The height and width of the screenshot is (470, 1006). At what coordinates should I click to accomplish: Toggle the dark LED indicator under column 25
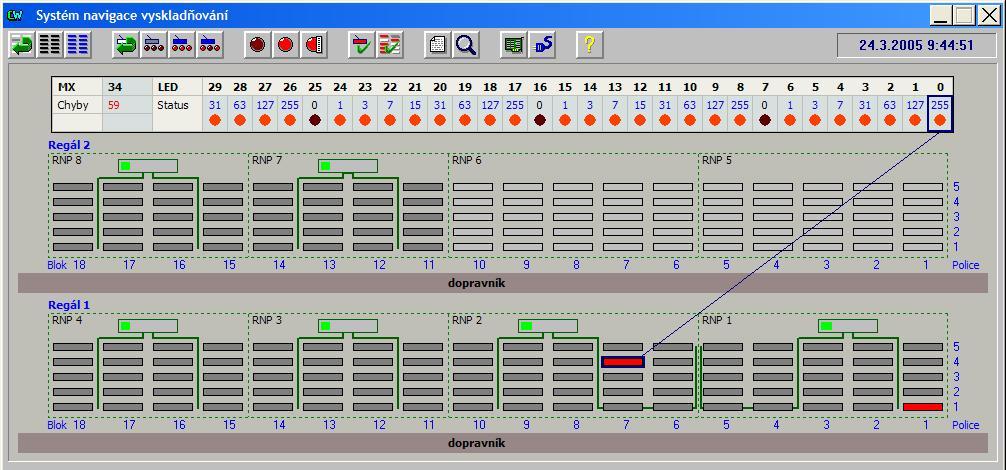click(x=315, y=121)
